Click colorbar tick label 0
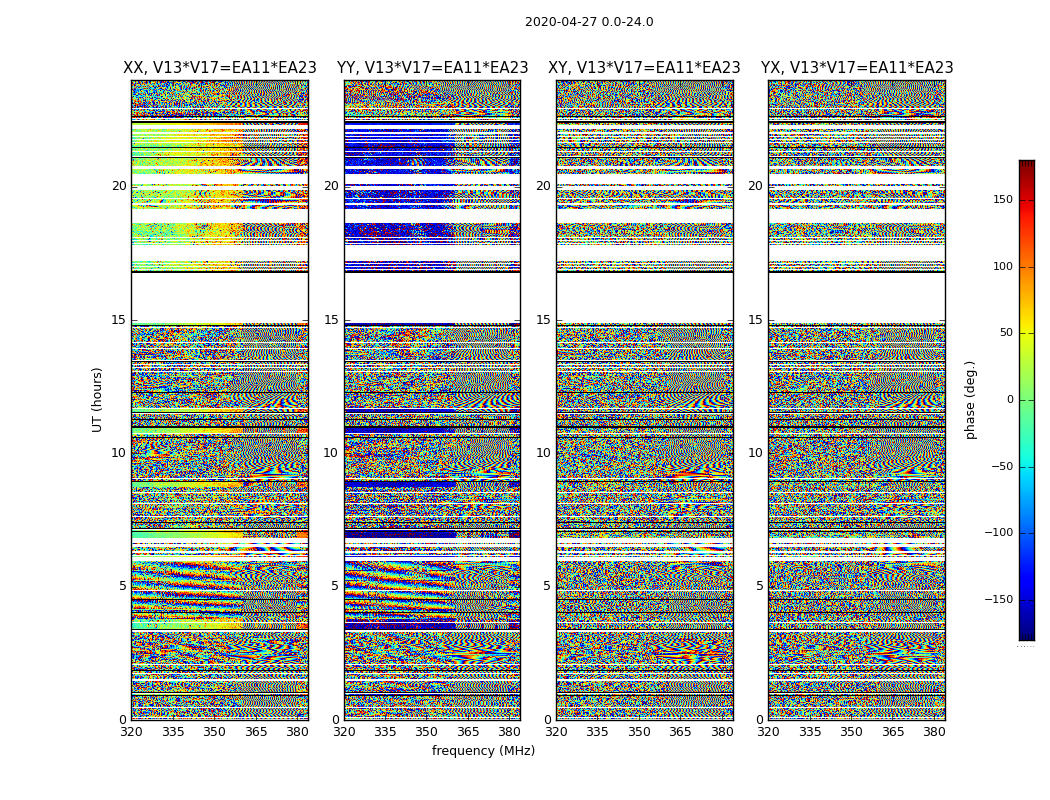Screen dimensions: 1050x800 point(1010,400)
